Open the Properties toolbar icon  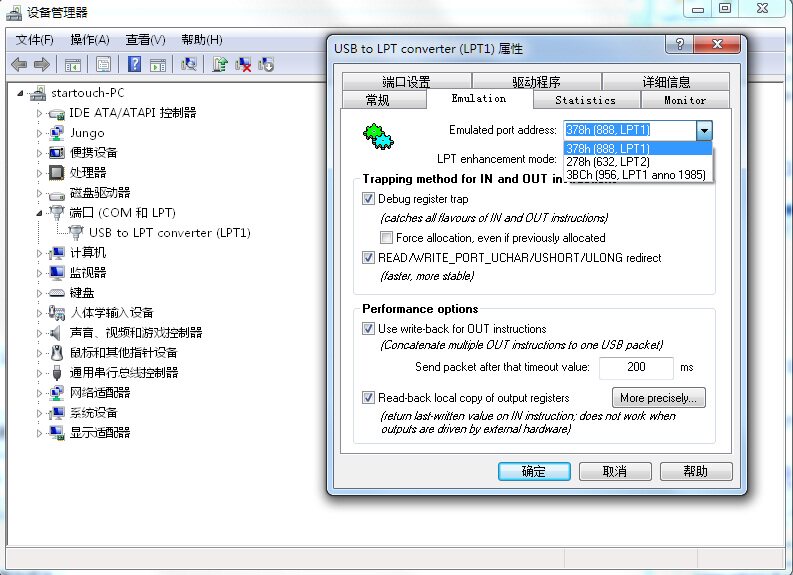coord(103,65)
